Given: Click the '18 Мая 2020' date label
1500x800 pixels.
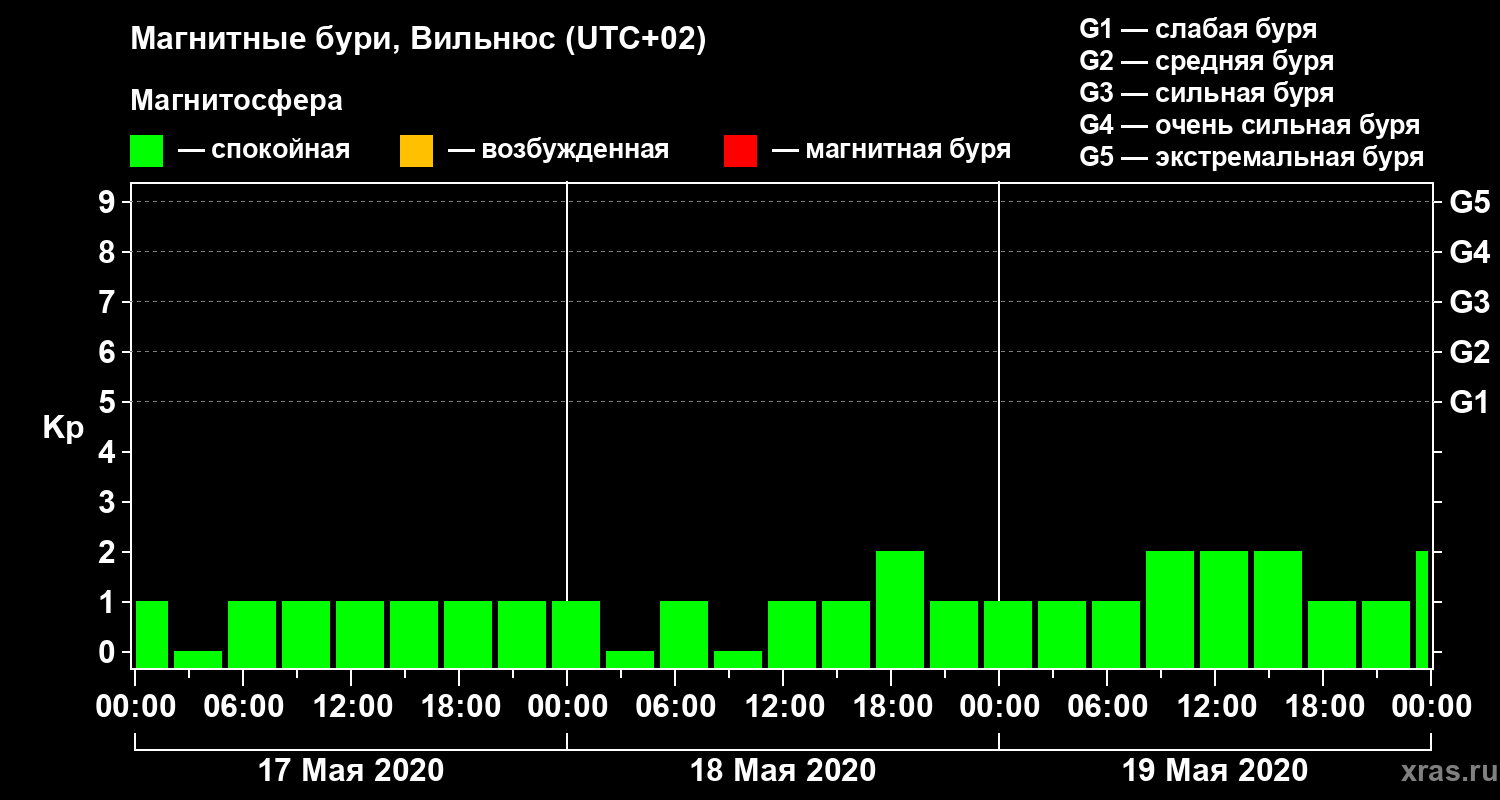Looking at the screenshot, I should click(x=782, y=770).
